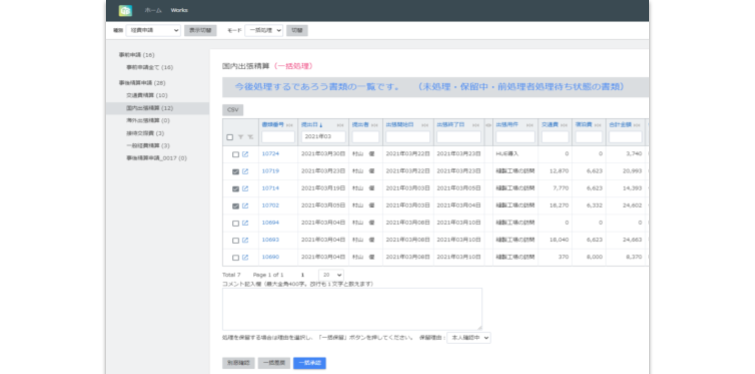
Task: Open document 10694 via its edit icon
Action: tap(245, 223)
